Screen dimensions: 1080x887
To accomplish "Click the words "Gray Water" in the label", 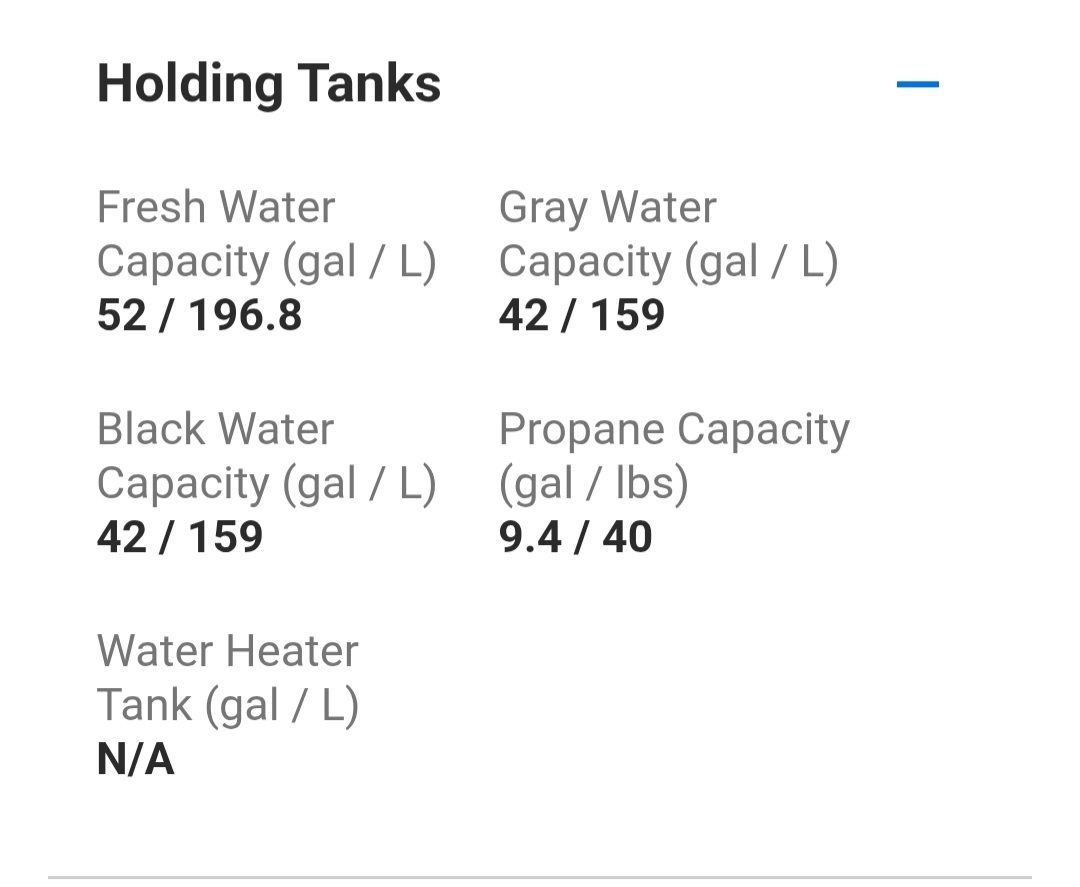I will coord(607,208).
